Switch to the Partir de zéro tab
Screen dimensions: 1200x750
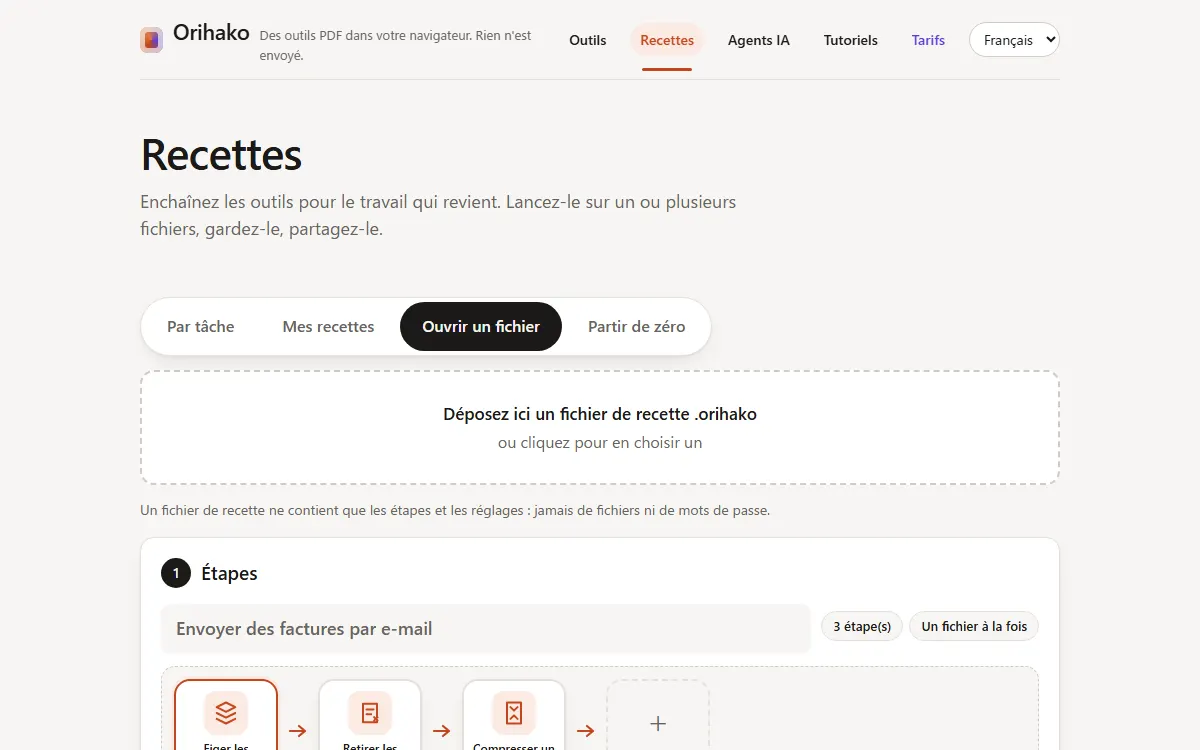tap(637, 326)
